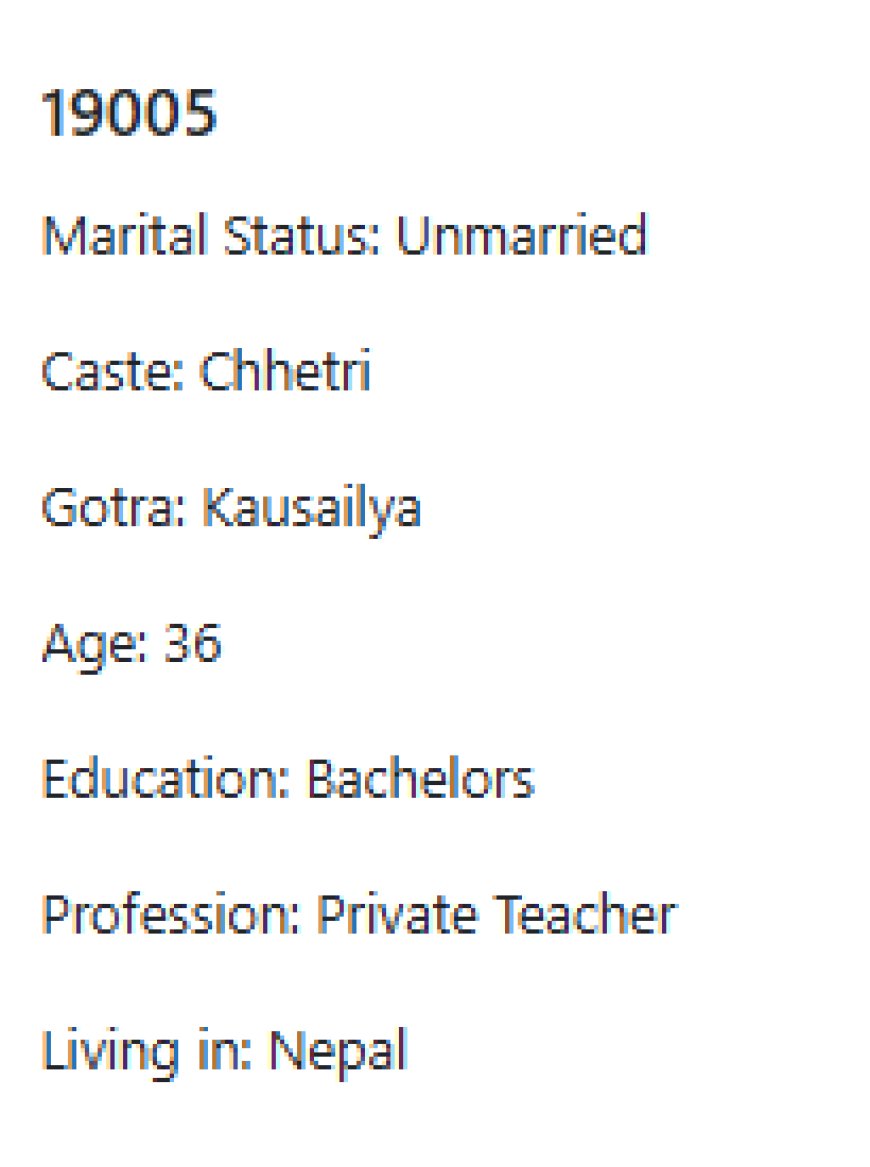Click the digit 5 ending the 19005 heading

(x=198, y=113)
